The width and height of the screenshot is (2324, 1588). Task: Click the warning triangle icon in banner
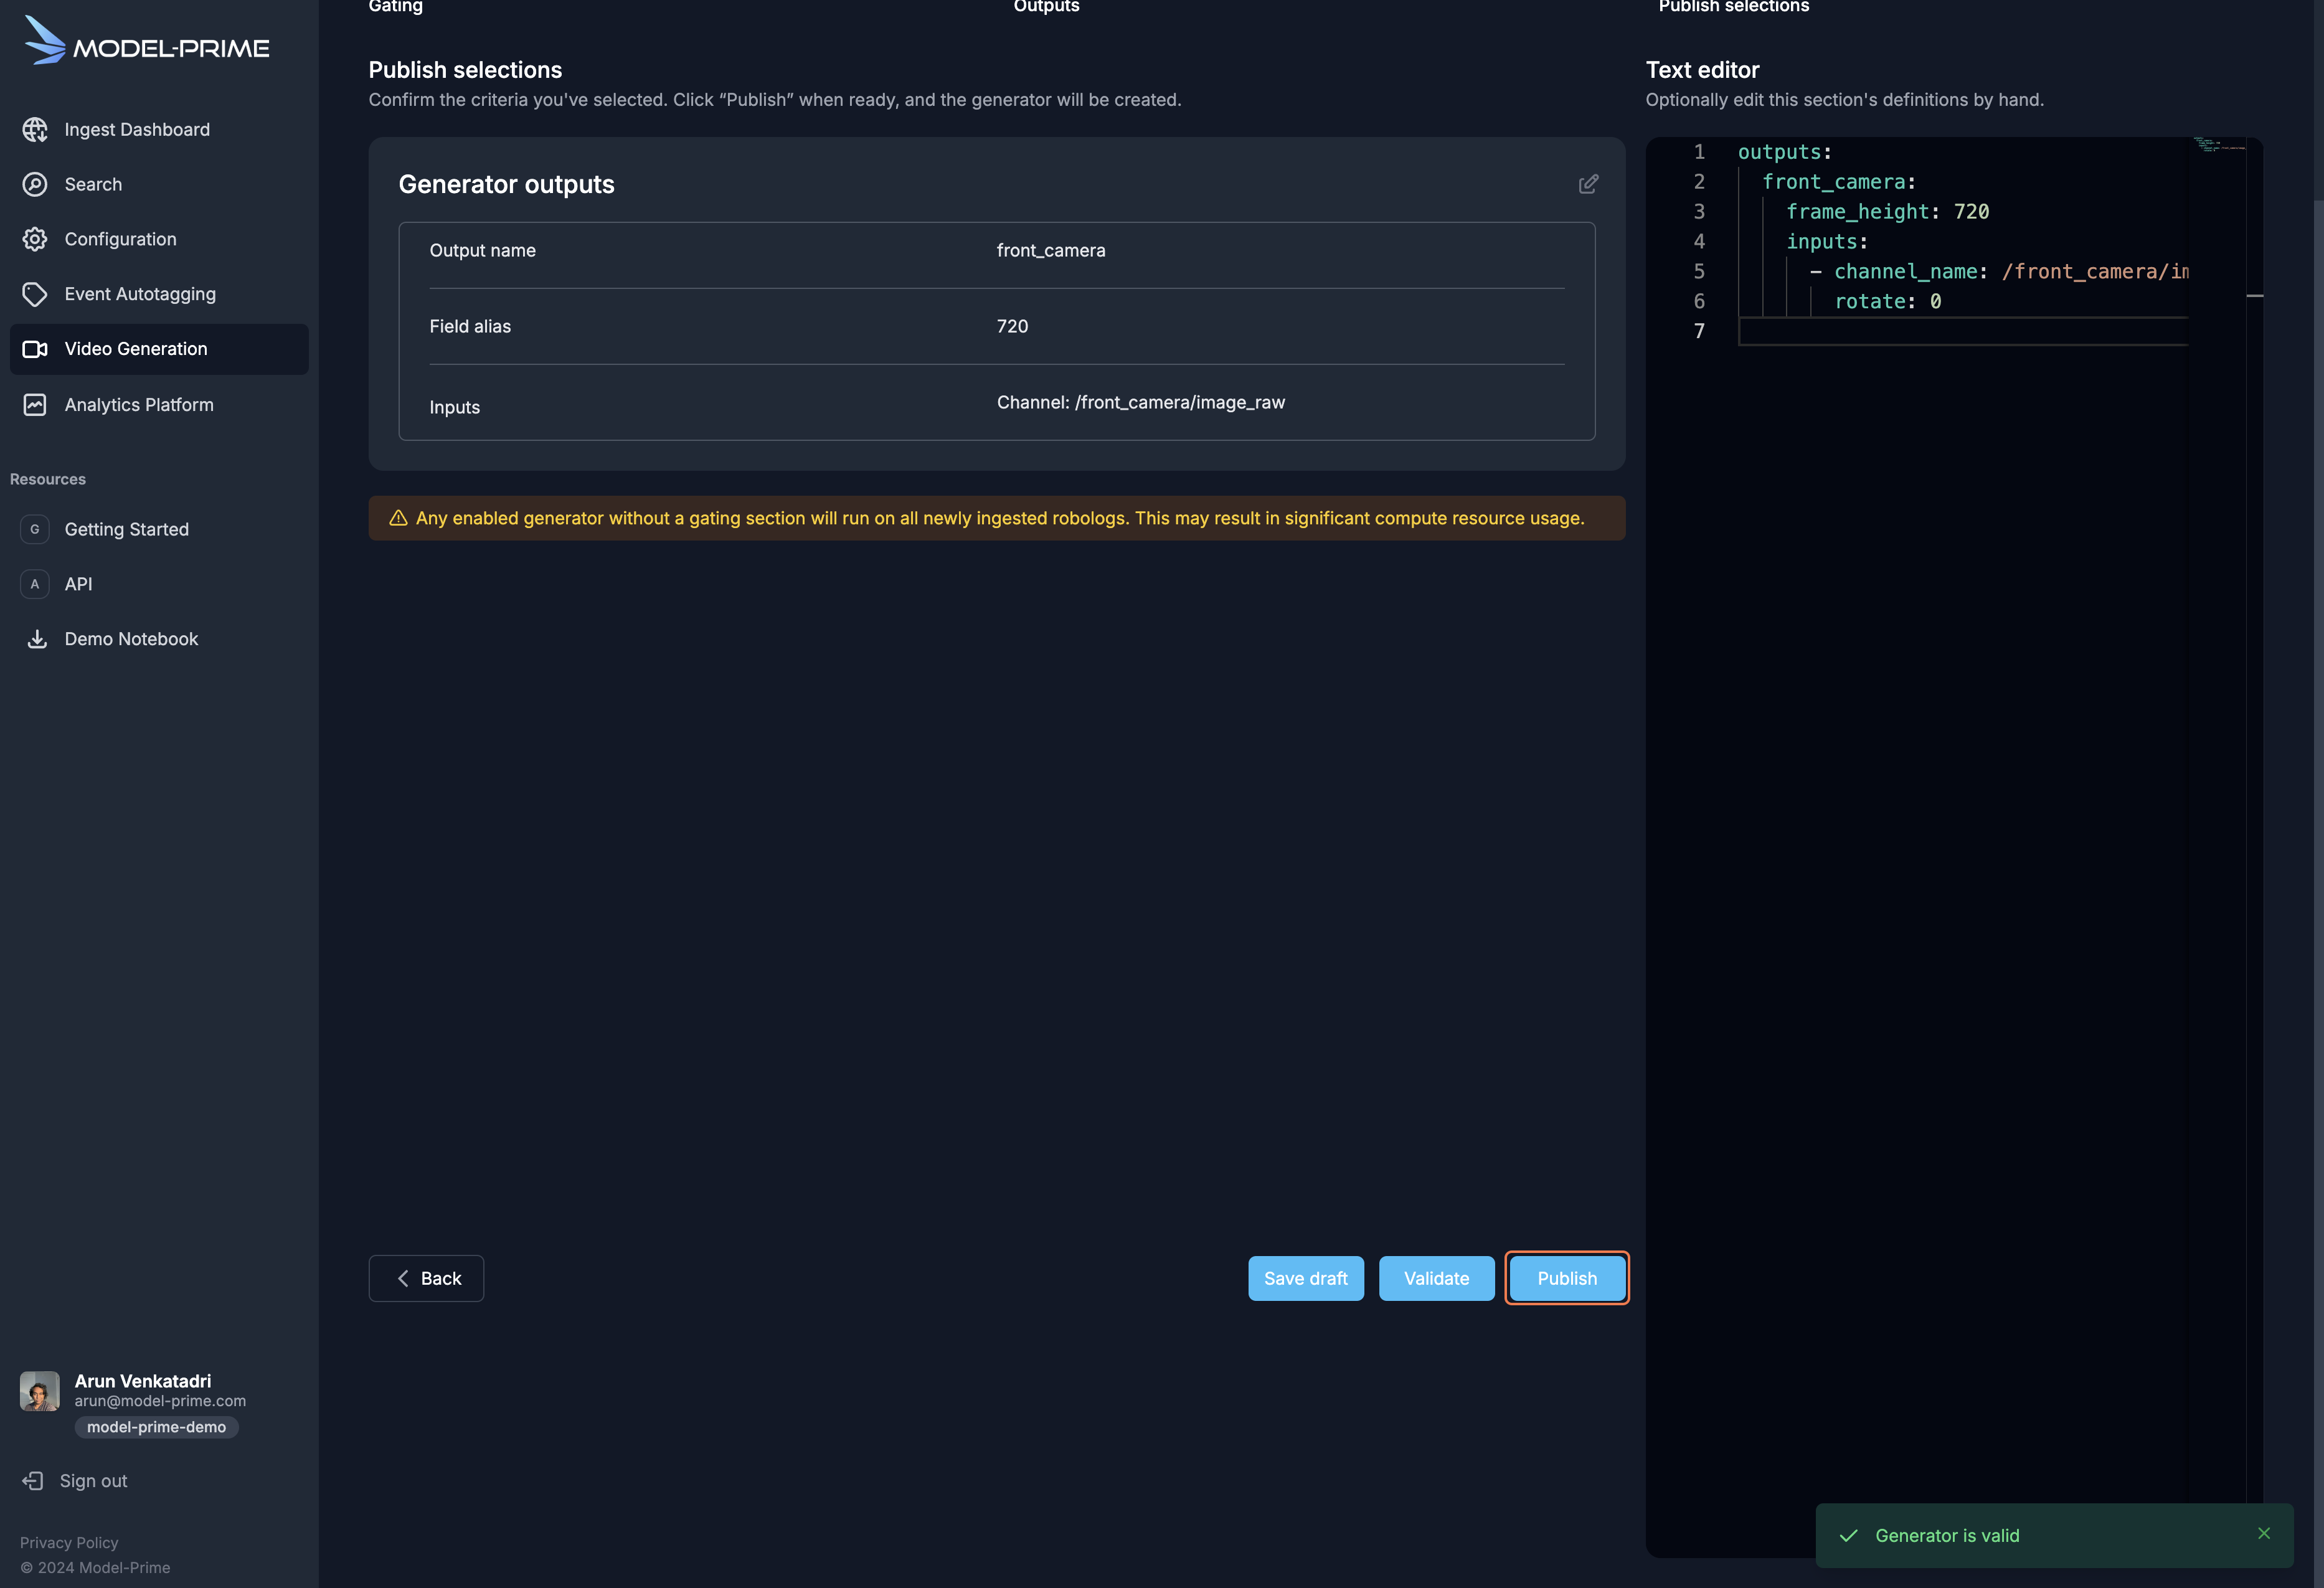[398, 518]
